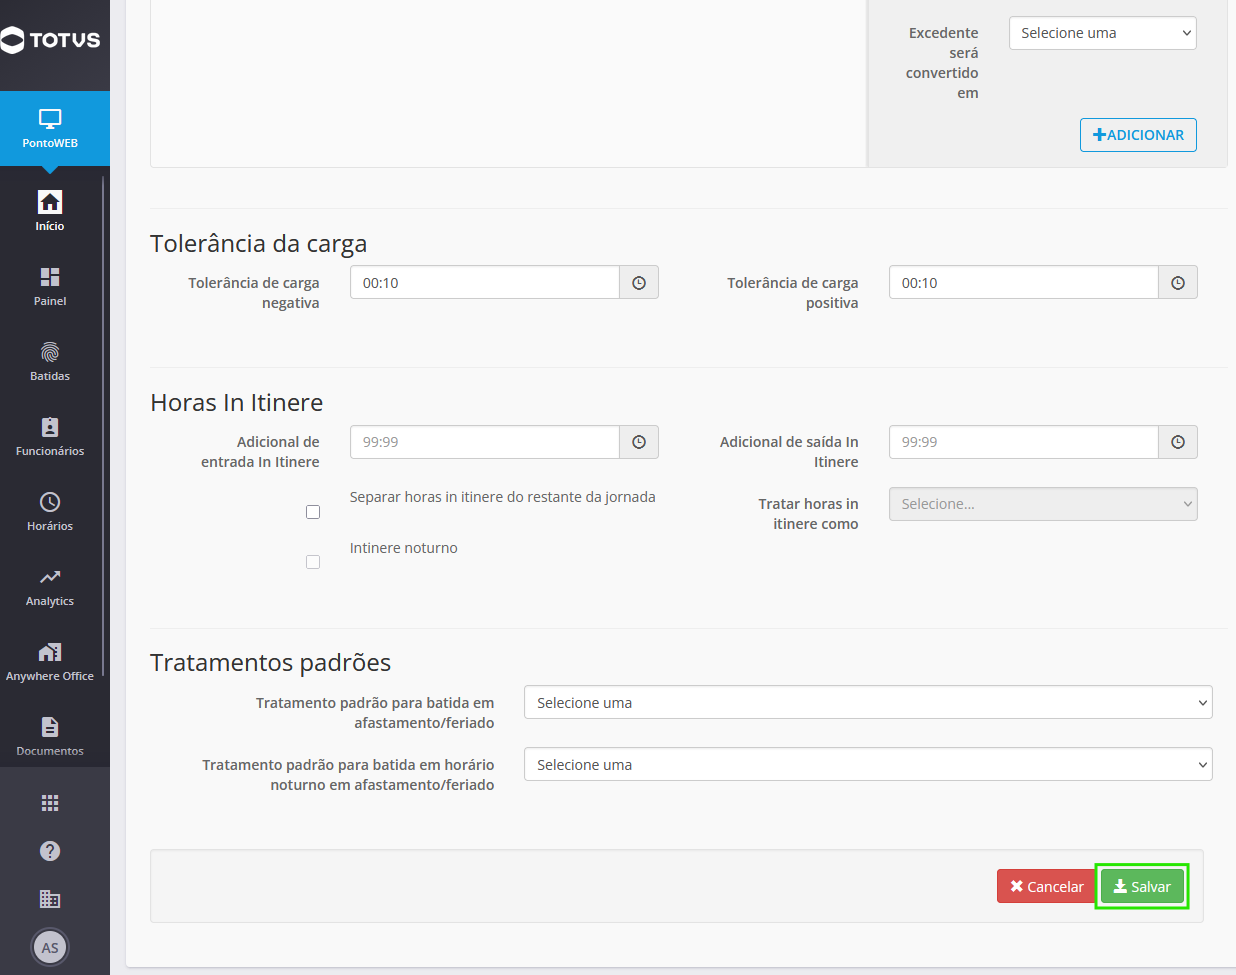Open Tratamento padrão horário noturno dropdown
The image size is (1236, 975).
click(x=868, y=764)
